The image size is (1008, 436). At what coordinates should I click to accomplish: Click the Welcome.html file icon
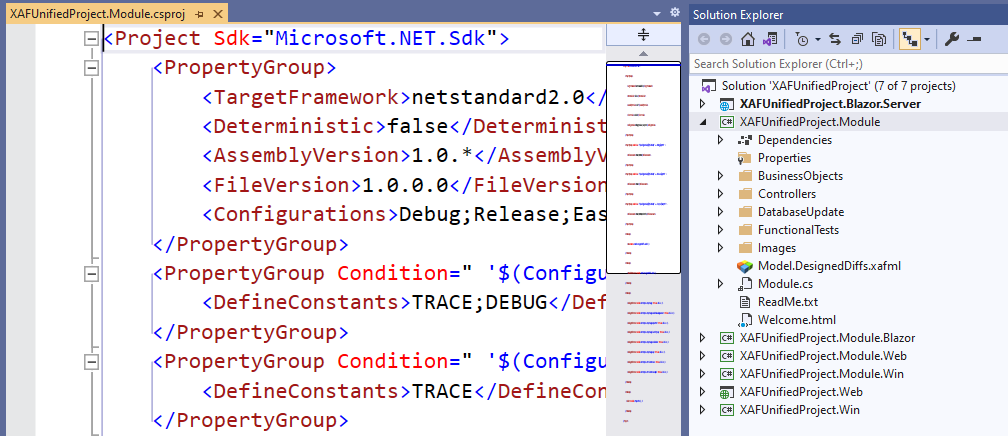[x=745, y=320]
